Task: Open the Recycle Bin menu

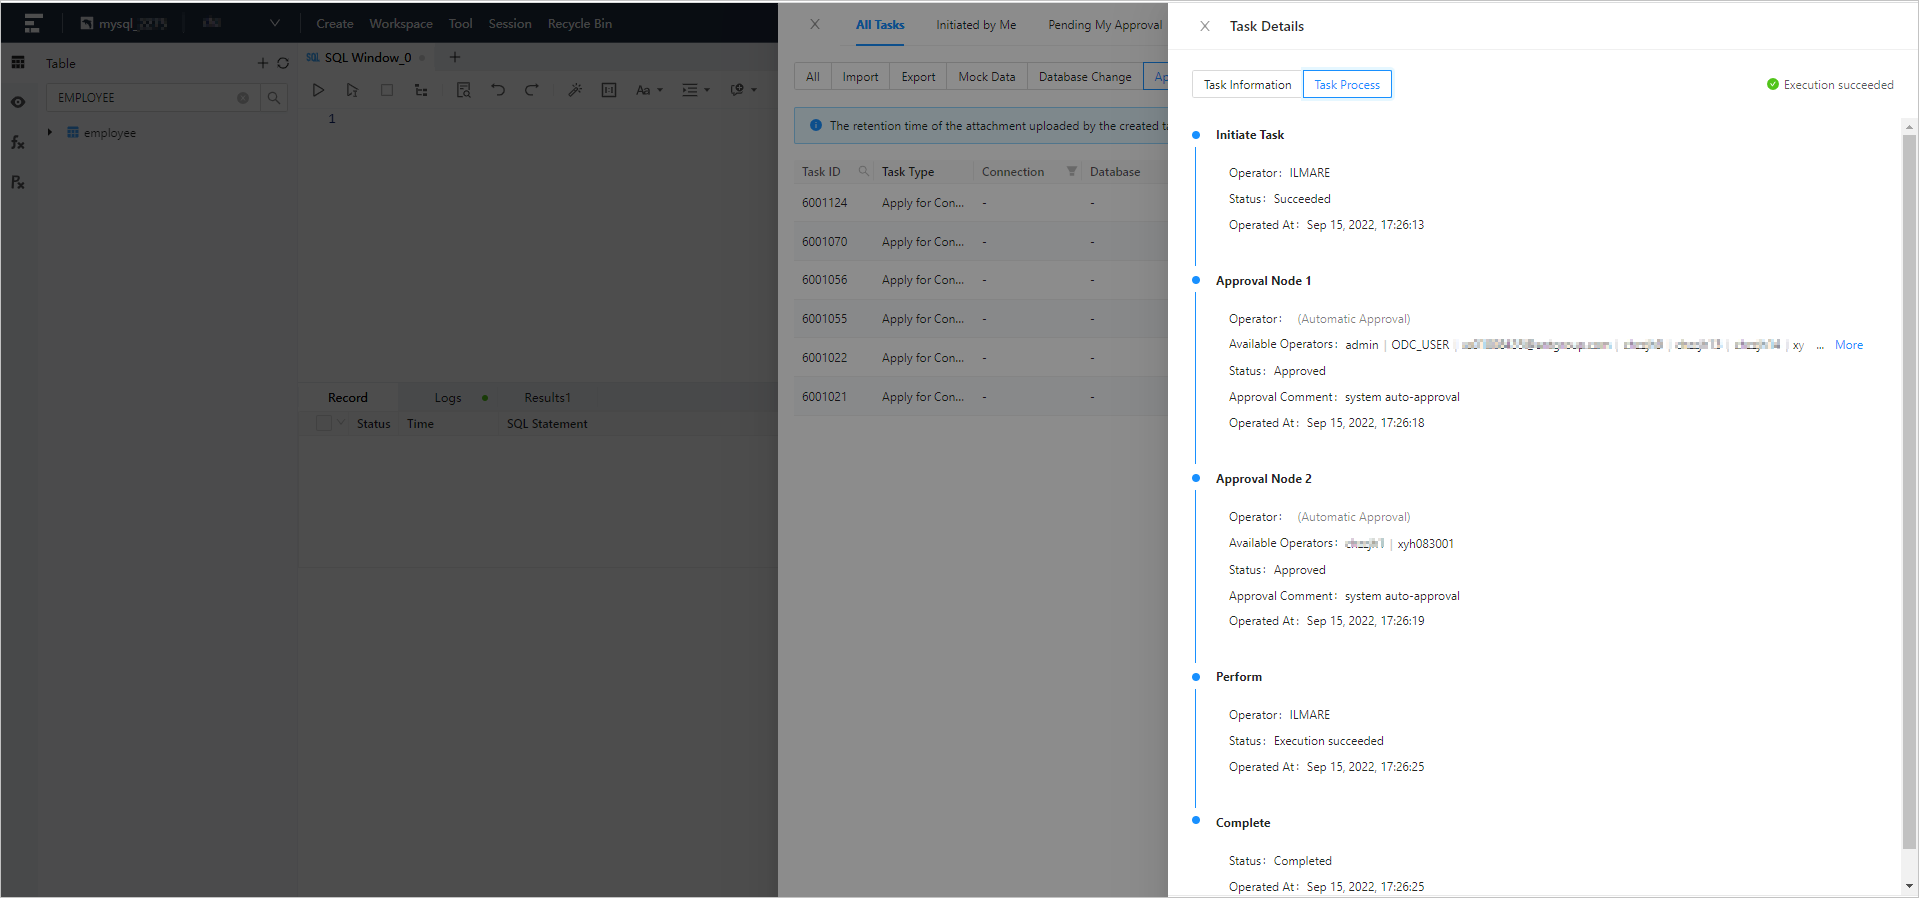Action: point(579,24)
